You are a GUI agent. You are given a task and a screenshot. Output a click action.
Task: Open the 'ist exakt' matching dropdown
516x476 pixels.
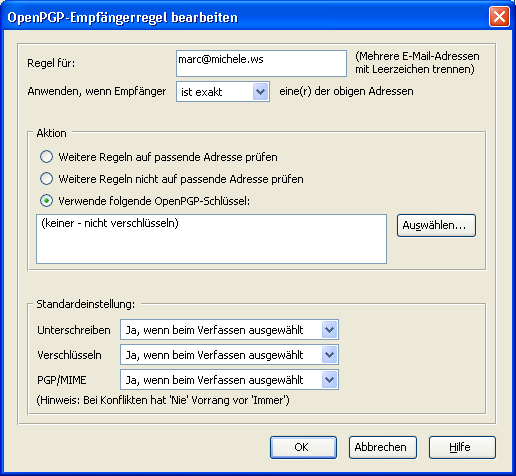pos(223,92)
